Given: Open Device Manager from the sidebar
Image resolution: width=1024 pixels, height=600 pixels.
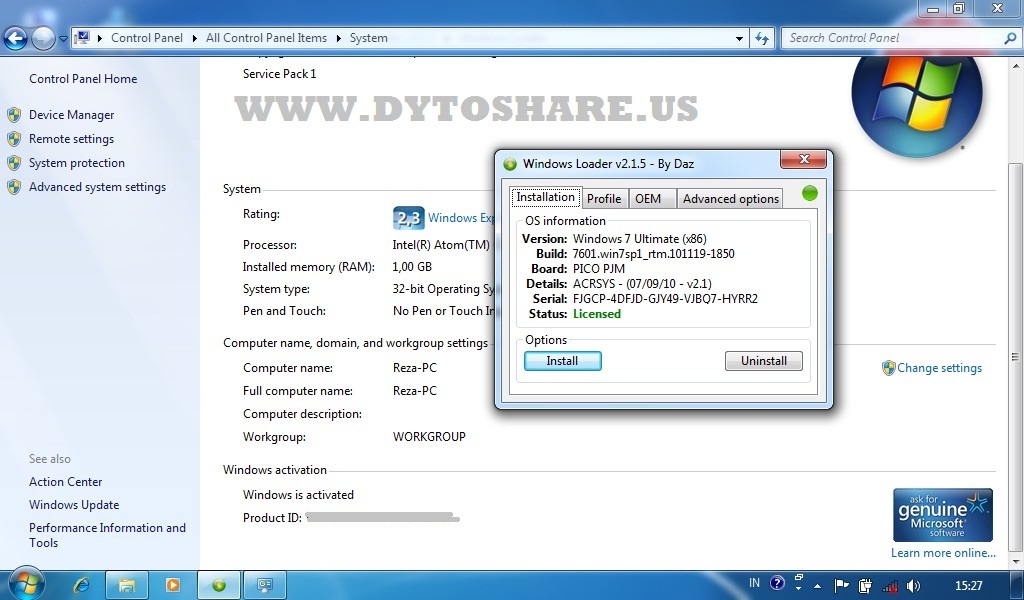Looking at the screenshot, I should click(70, 113).
